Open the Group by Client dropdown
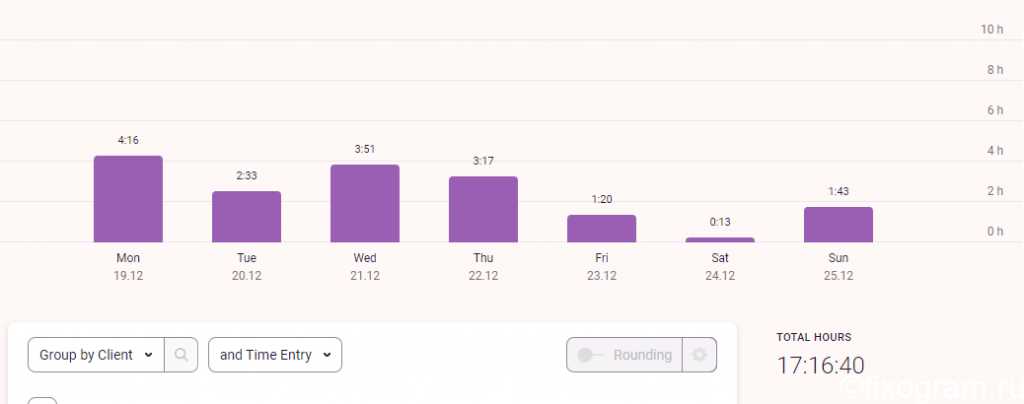 (x=96, y=355)
